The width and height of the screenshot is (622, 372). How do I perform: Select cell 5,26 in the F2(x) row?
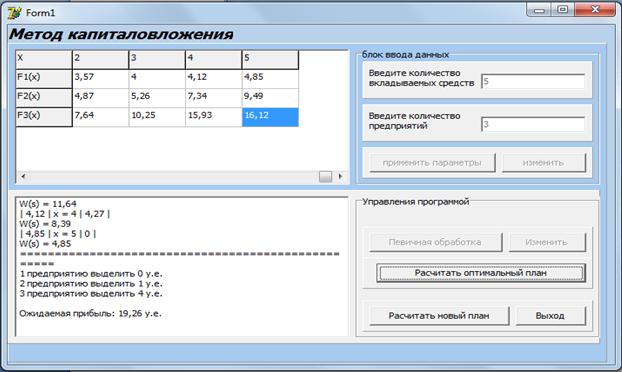click(157, 98)
